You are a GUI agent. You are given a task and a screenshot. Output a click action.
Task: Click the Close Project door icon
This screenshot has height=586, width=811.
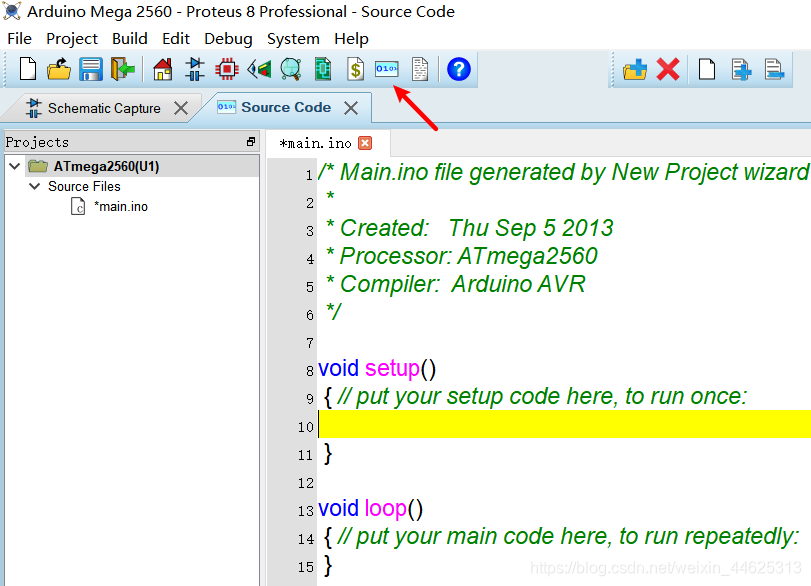pos(123,69)
